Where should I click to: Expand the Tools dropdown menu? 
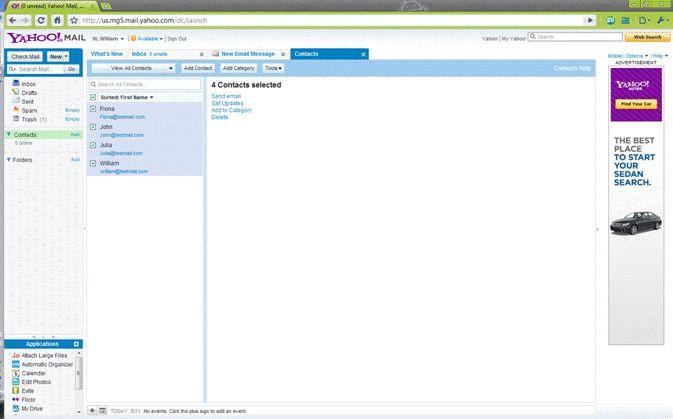click(273, 67)
